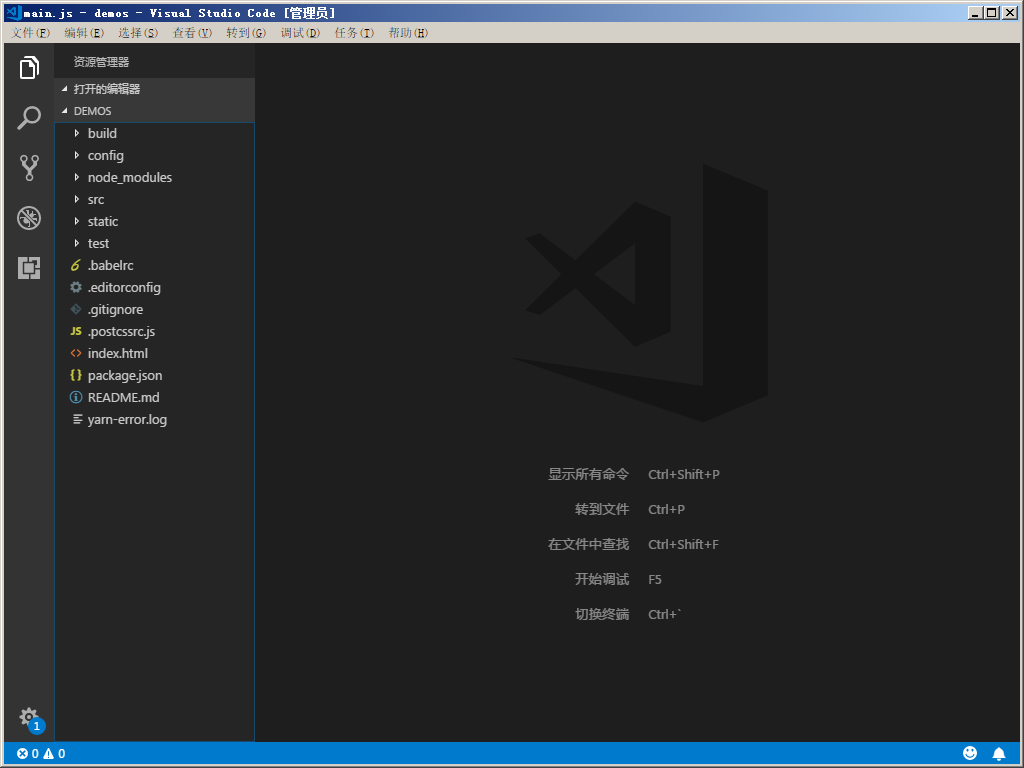1024x768 pixels.
Task: Expand the node_modules folder arrow
Action: pos(76,178)
